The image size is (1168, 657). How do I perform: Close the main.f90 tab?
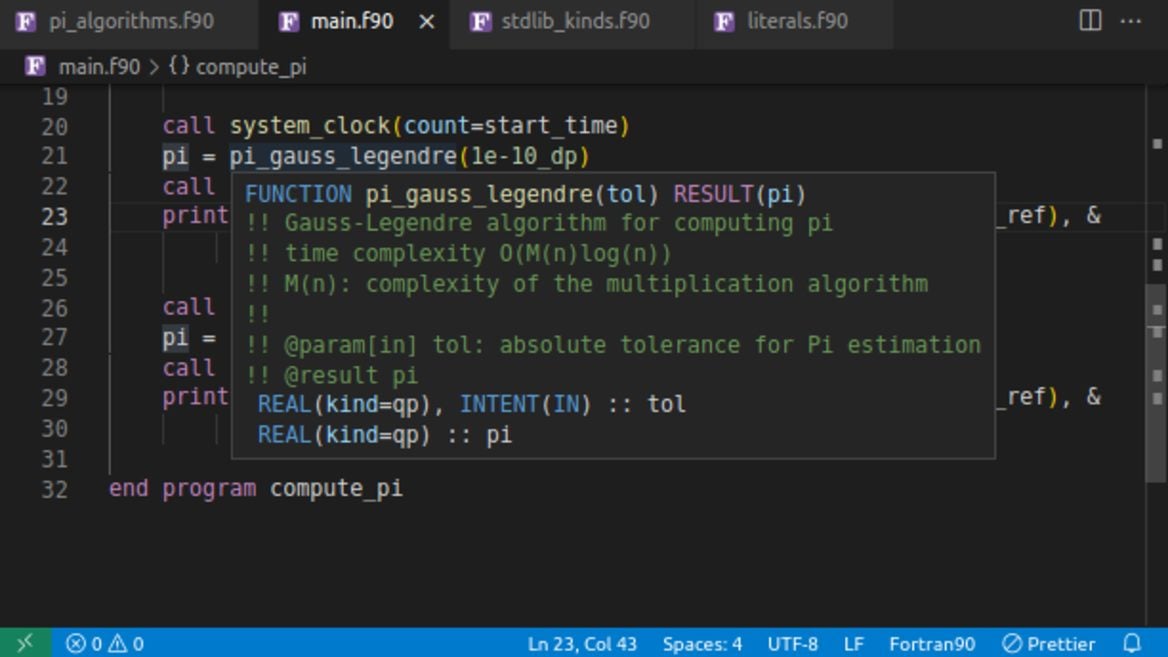pyautogui.click(x=427, y=22)
